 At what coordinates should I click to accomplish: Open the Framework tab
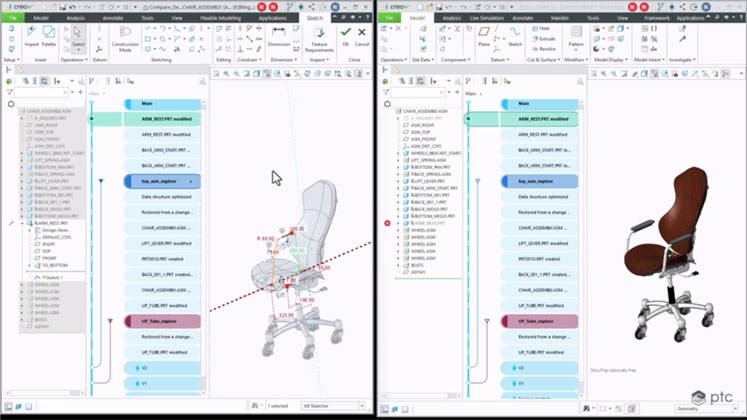656,18
